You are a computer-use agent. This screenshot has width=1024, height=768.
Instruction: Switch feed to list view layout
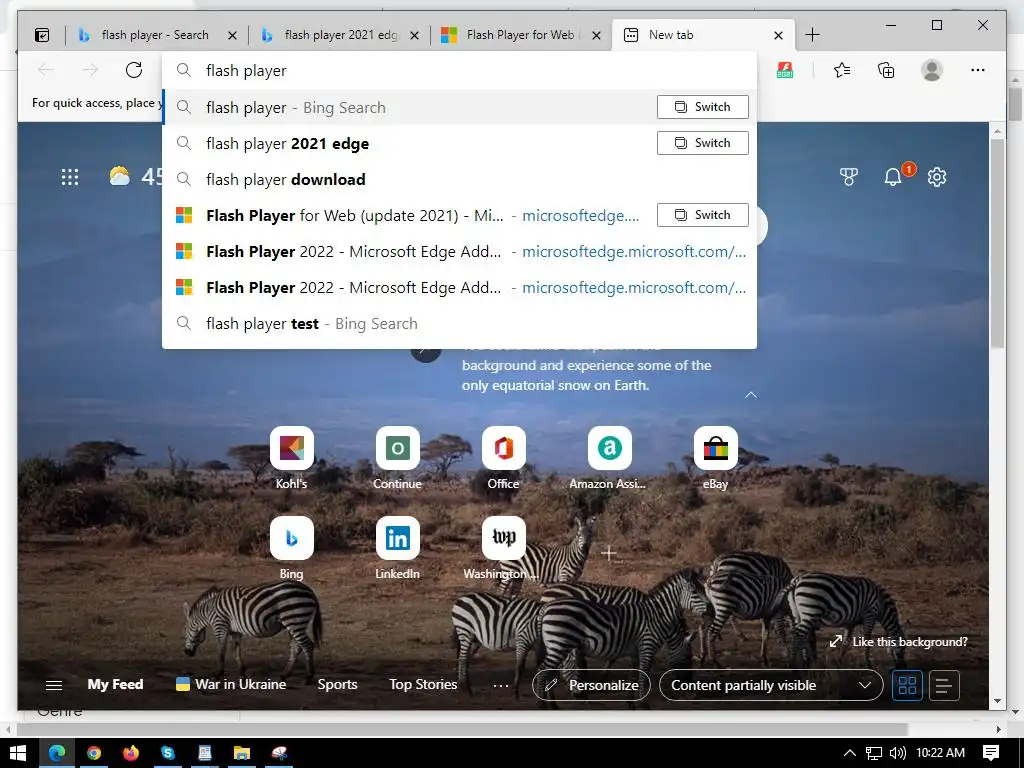(944, 686)
